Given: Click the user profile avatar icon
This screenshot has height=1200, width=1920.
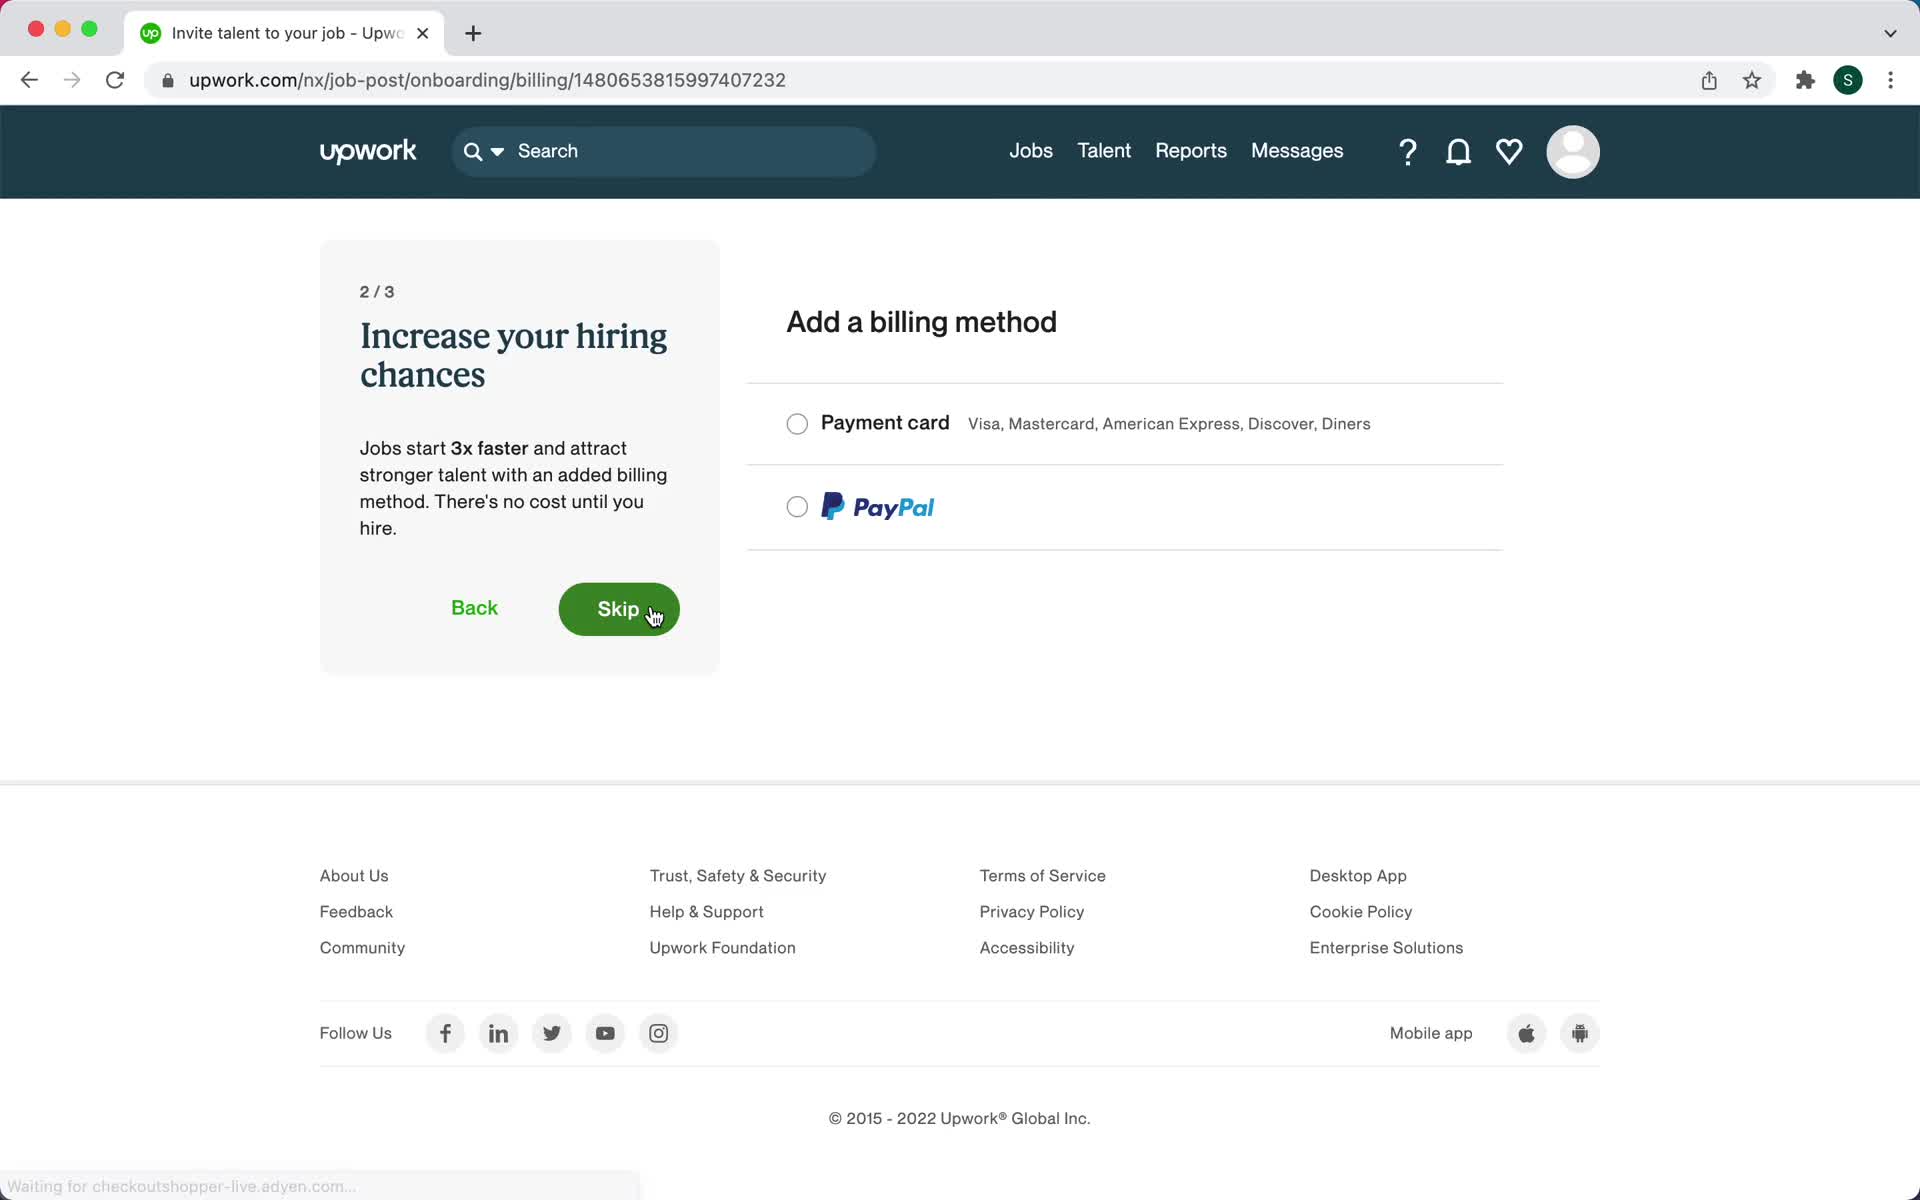Looking at the screenshot, I should coord(1572,151).
